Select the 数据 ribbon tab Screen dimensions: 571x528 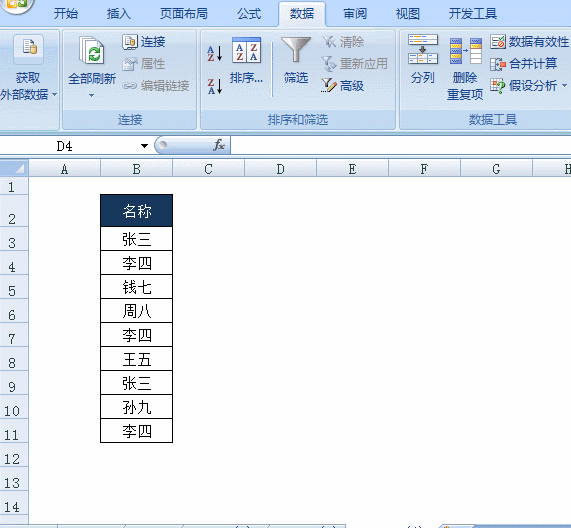point(302,14)
